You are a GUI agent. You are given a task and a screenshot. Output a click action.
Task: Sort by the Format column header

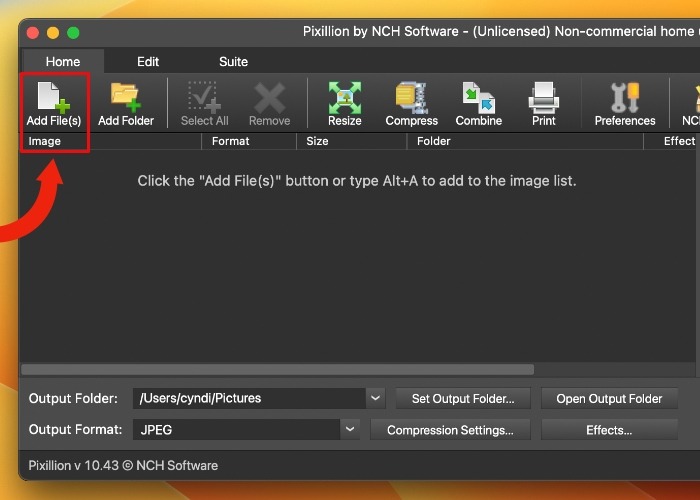(x=249, y=141)
